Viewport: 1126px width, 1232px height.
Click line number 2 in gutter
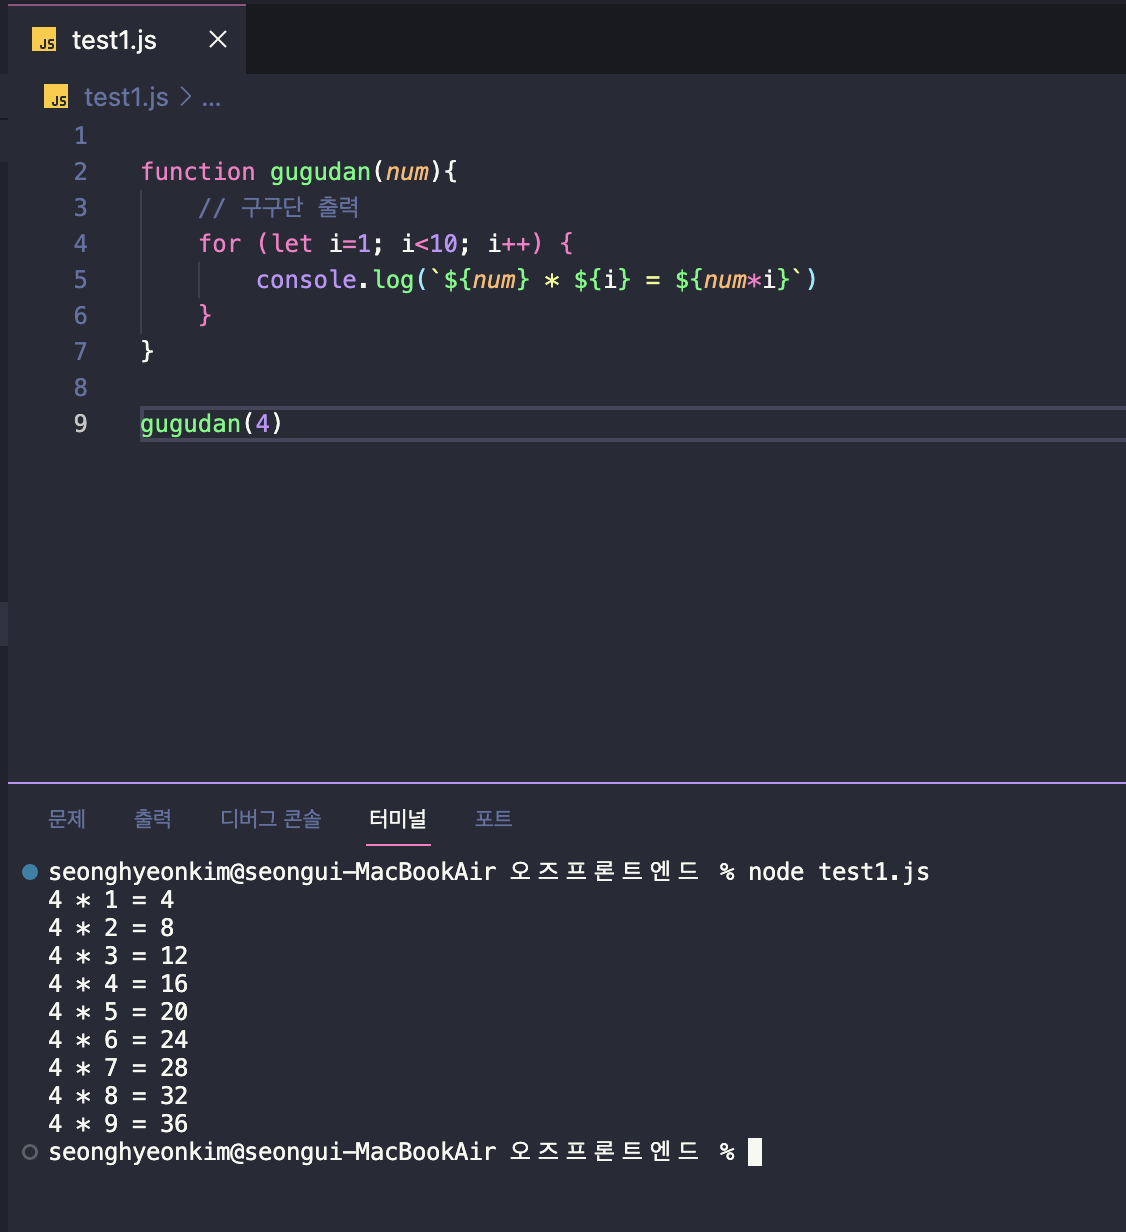[x=81, y=172]
